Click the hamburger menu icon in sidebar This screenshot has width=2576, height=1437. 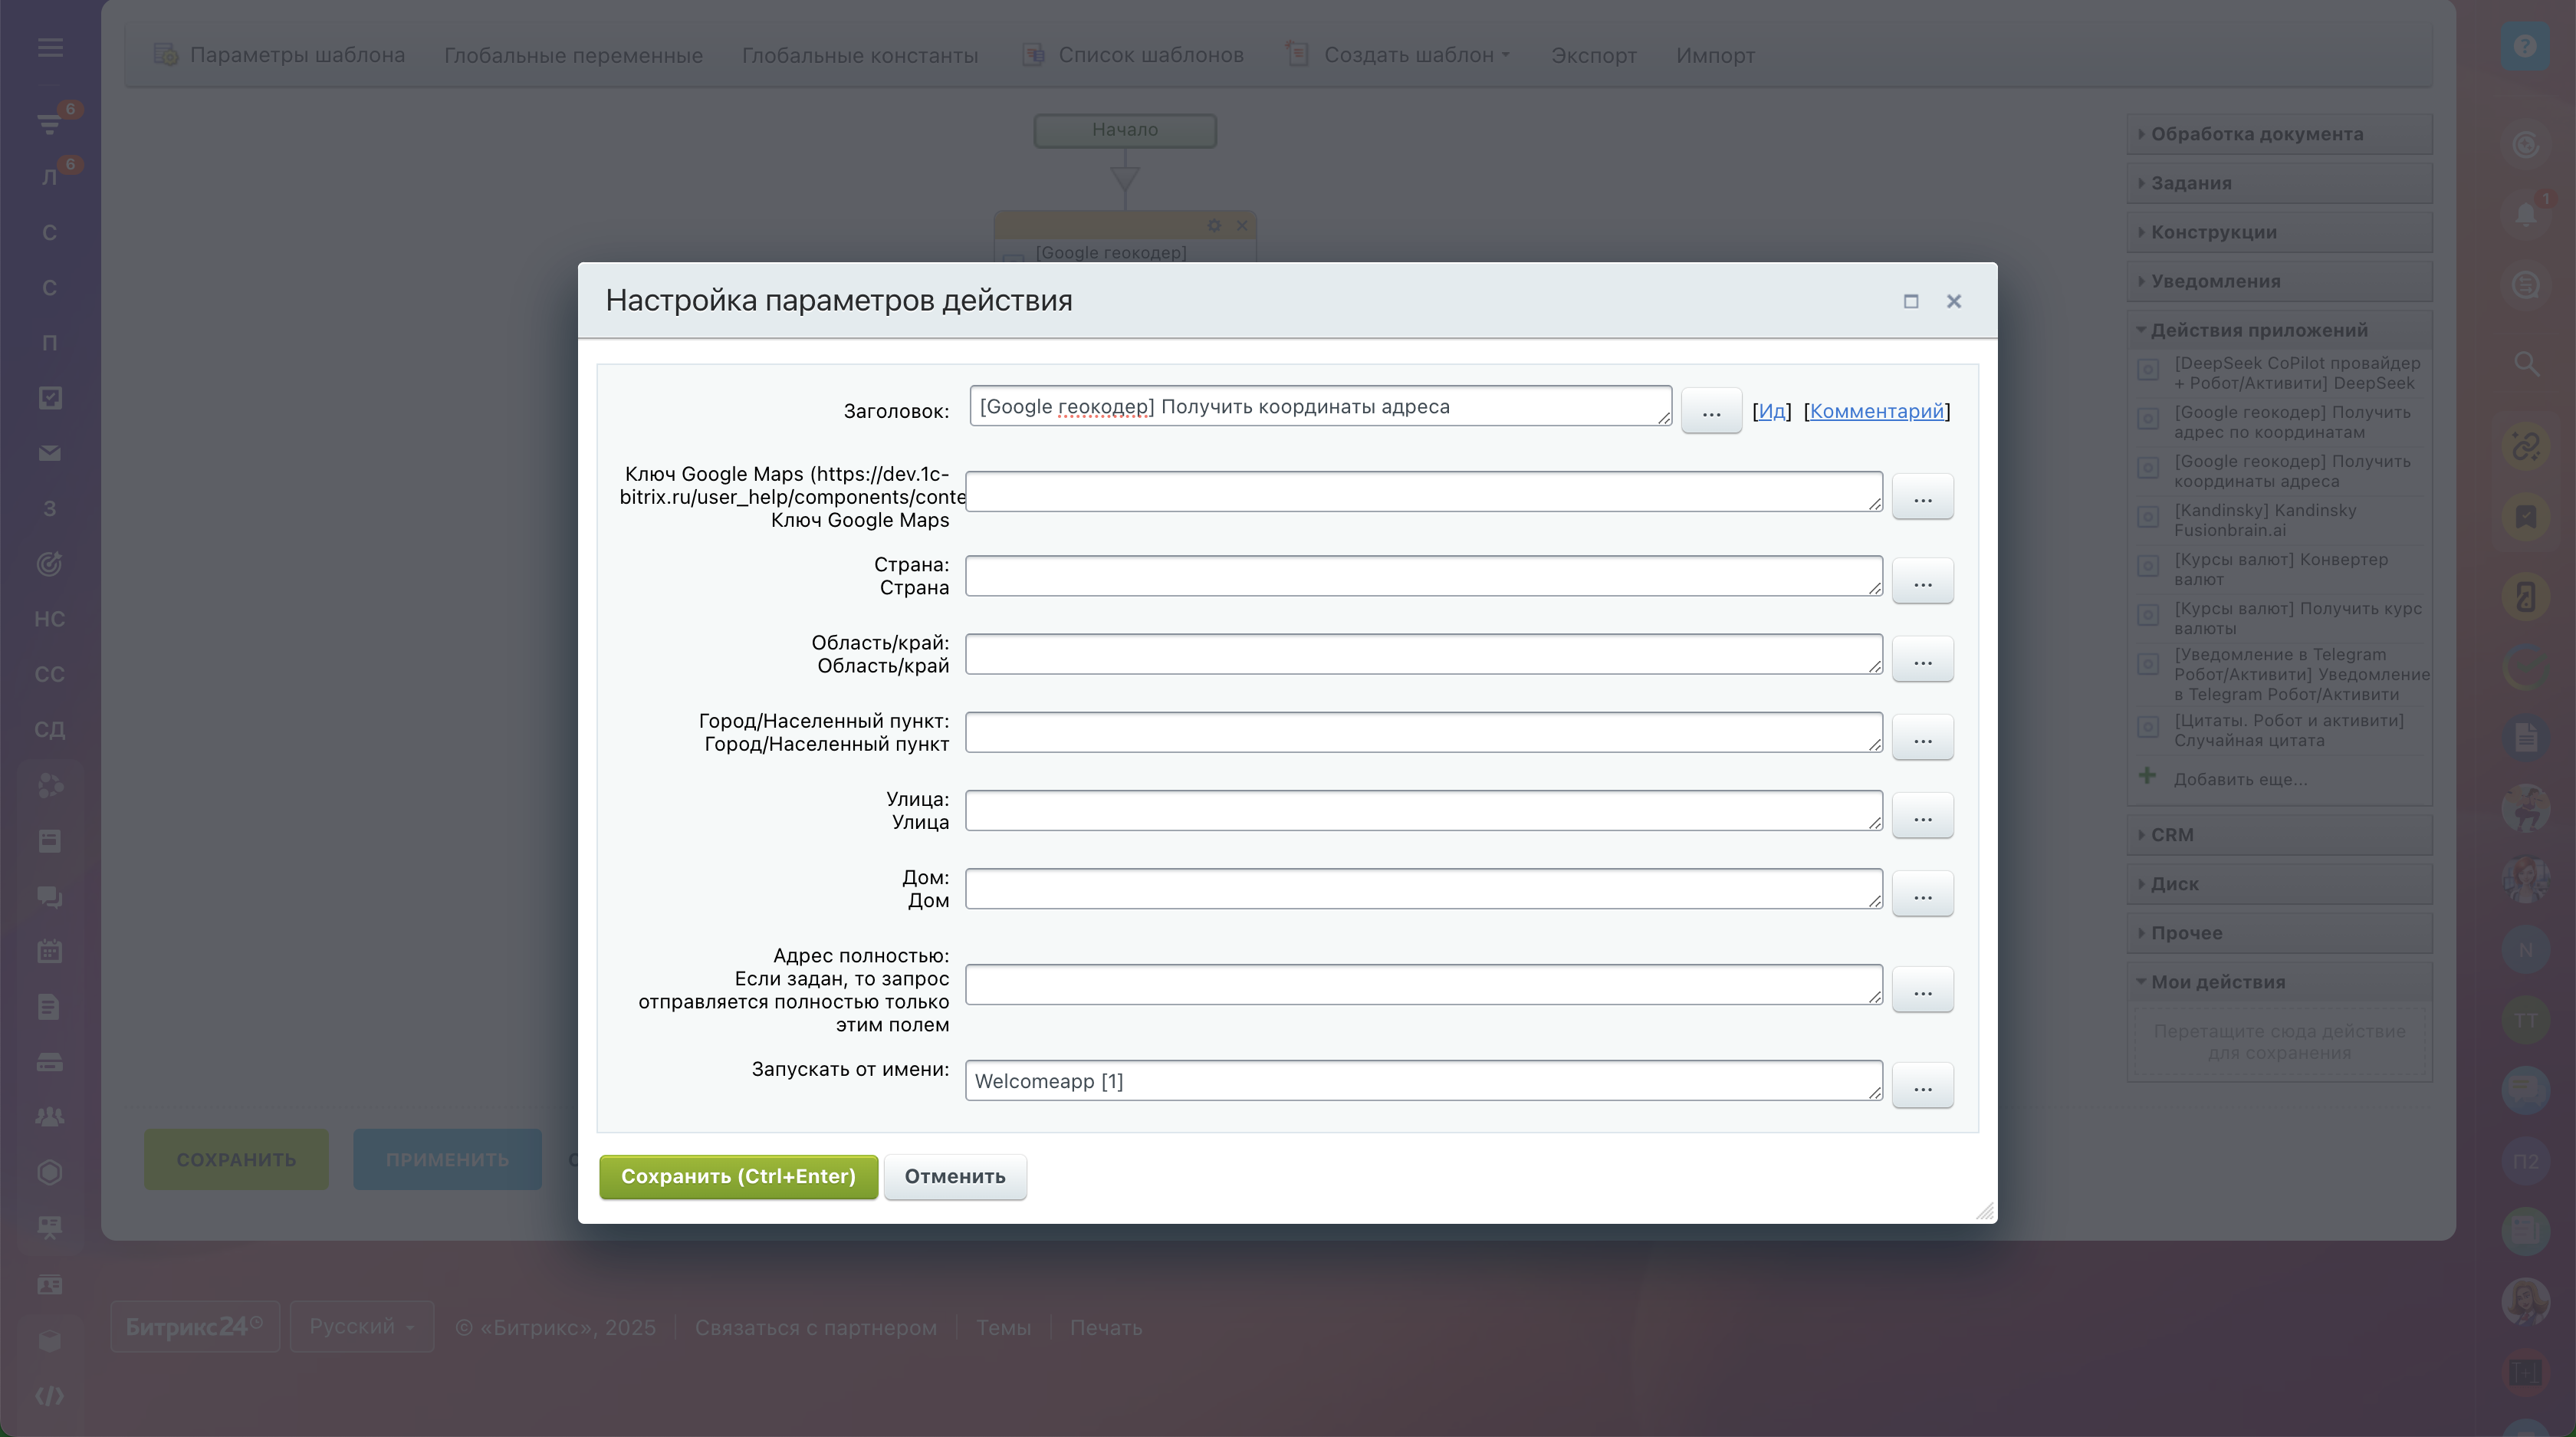[50, 47]
